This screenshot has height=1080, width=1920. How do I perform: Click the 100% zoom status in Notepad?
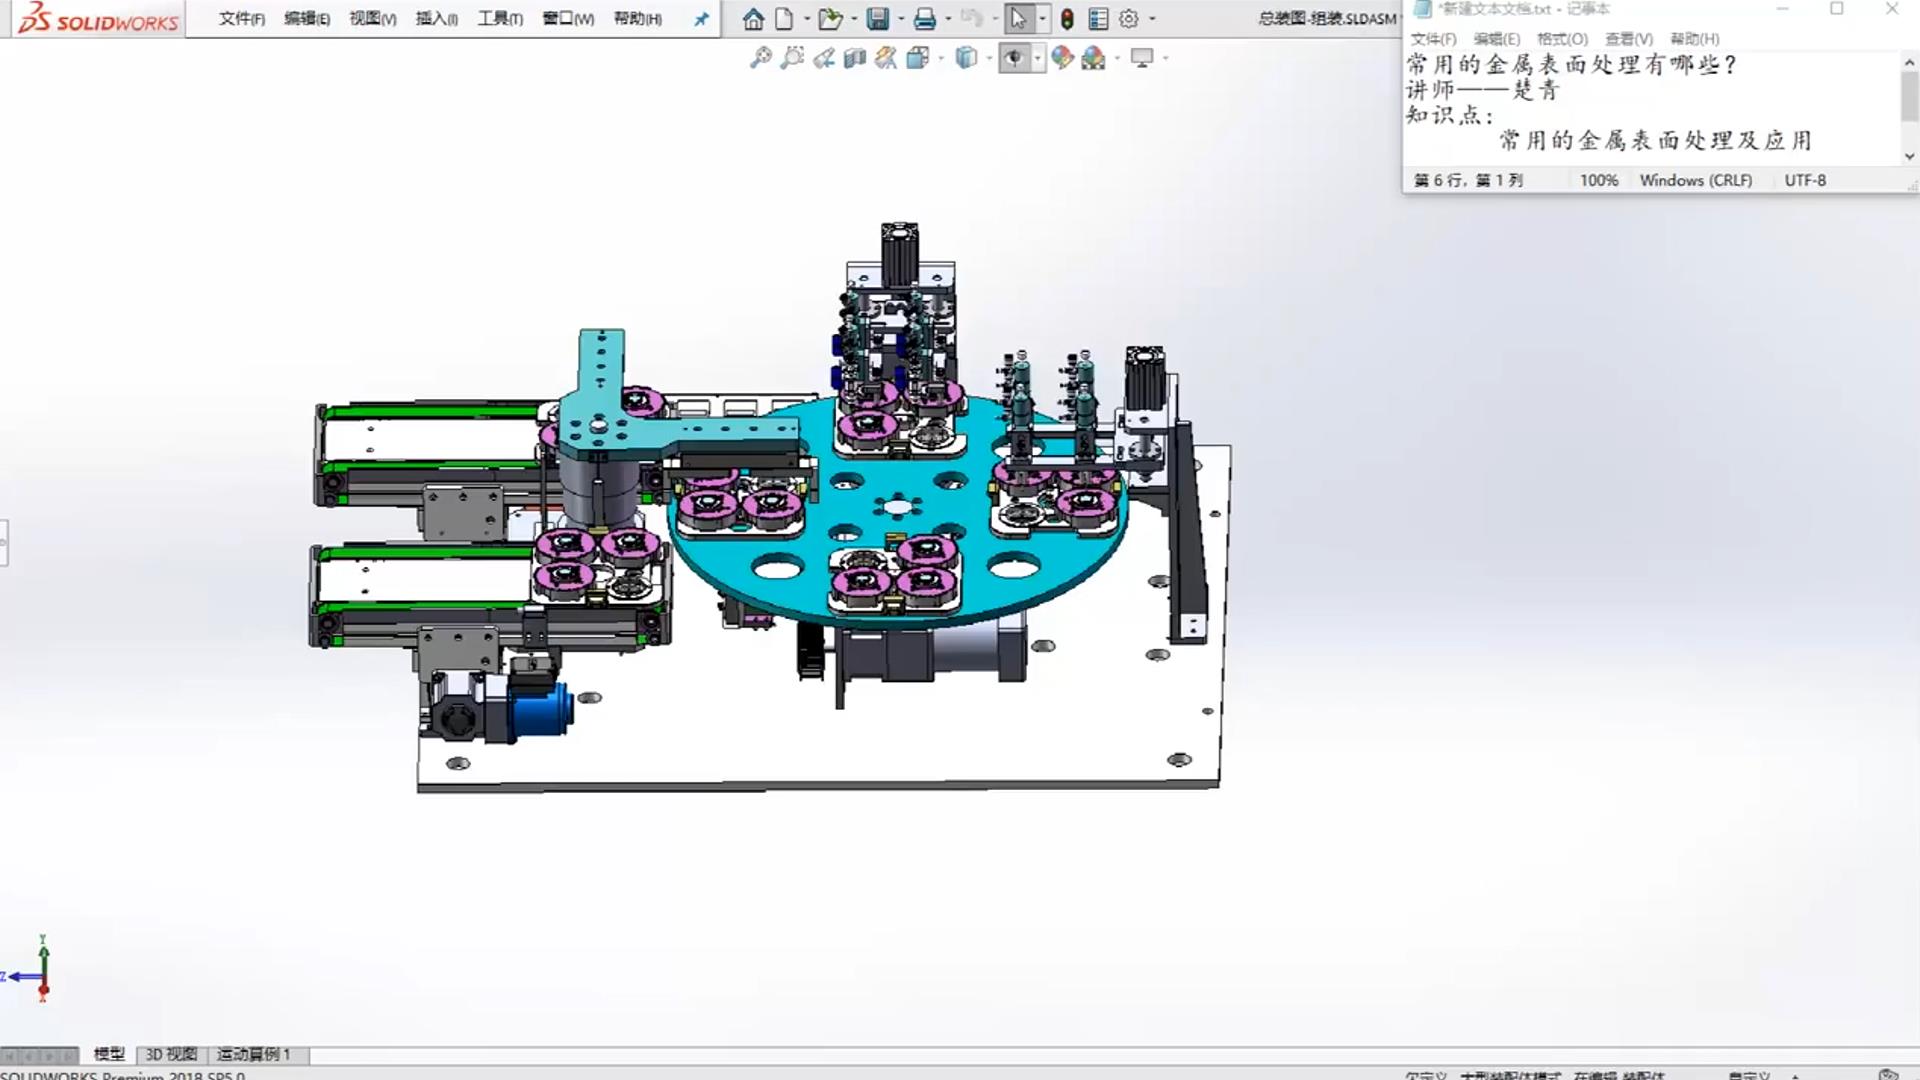[1598, 180]
